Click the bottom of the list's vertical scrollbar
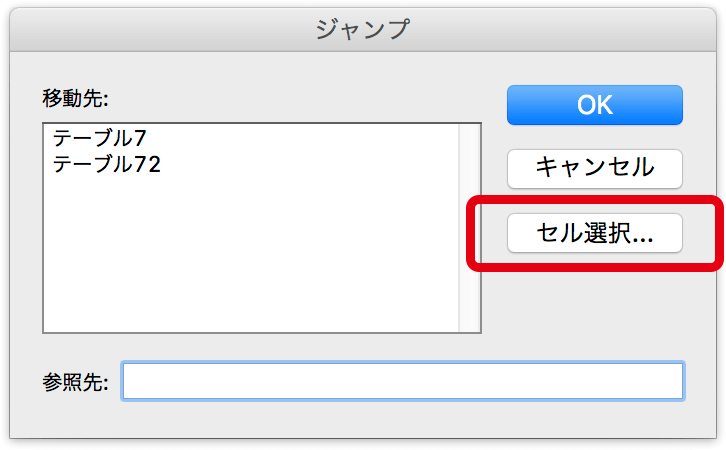Image resolution: width=726 pixels, height=450 pixels. tap(469, 324)
